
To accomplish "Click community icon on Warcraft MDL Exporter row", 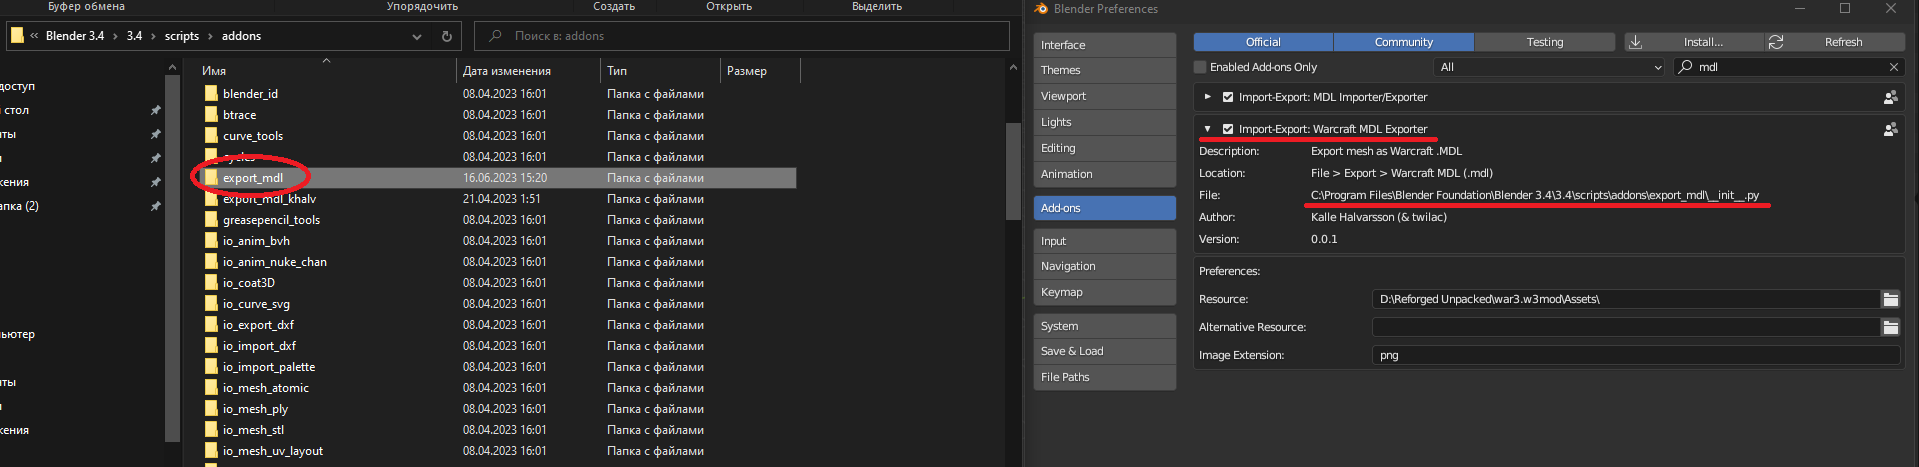I will [x=1890, y=129].
